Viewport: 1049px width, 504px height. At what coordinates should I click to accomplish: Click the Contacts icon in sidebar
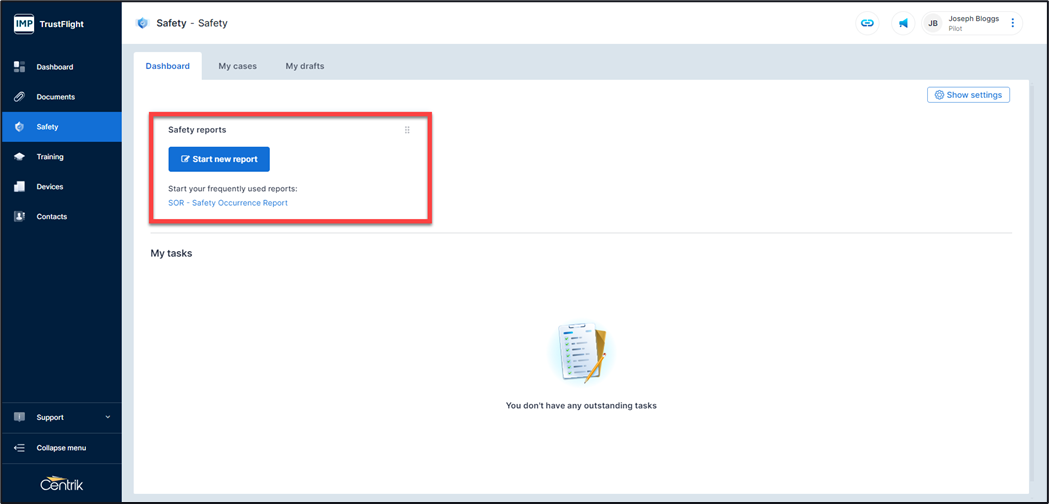pyautogui.click(x=19, y=217)
